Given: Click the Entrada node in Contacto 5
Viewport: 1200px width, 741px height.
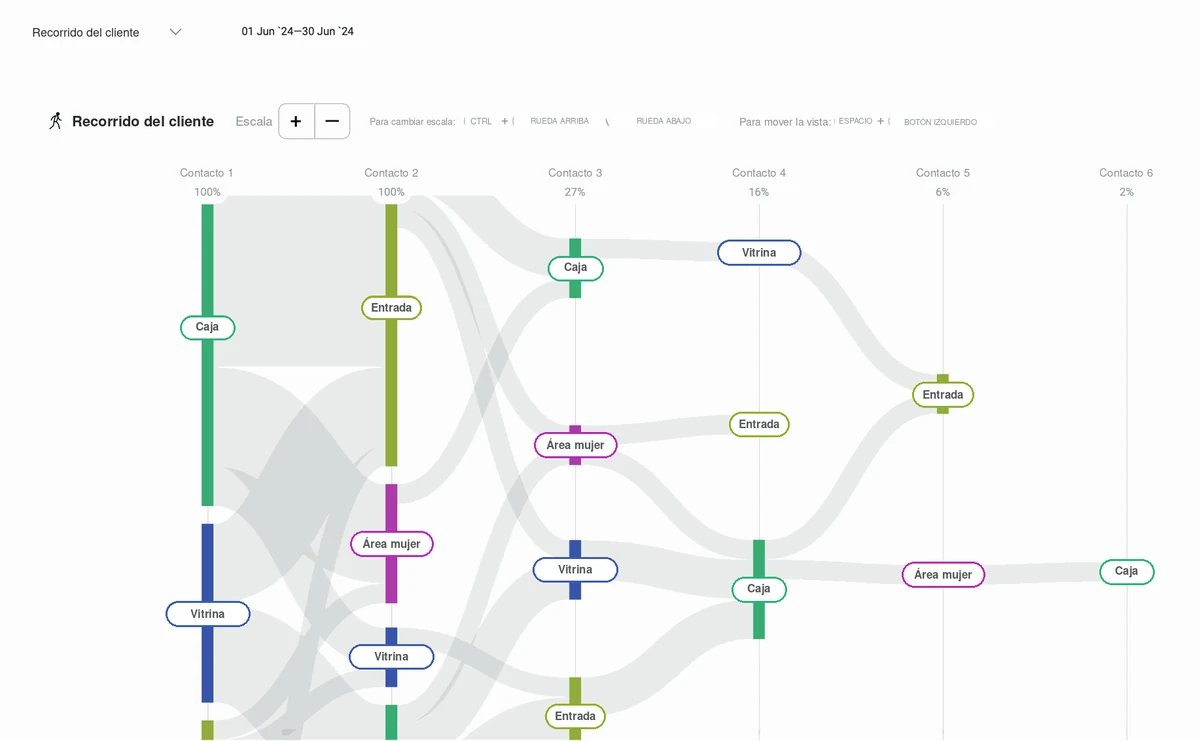Looking at the screenshot, I should click(x=943, y=395).
